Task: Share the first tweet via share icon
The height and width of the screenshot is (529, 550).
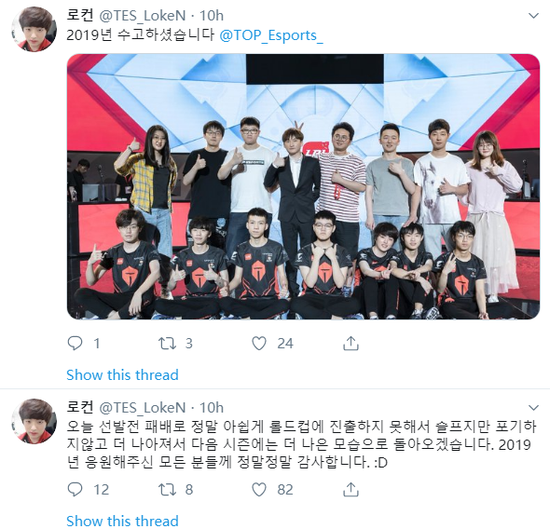Action: point(350,343)
